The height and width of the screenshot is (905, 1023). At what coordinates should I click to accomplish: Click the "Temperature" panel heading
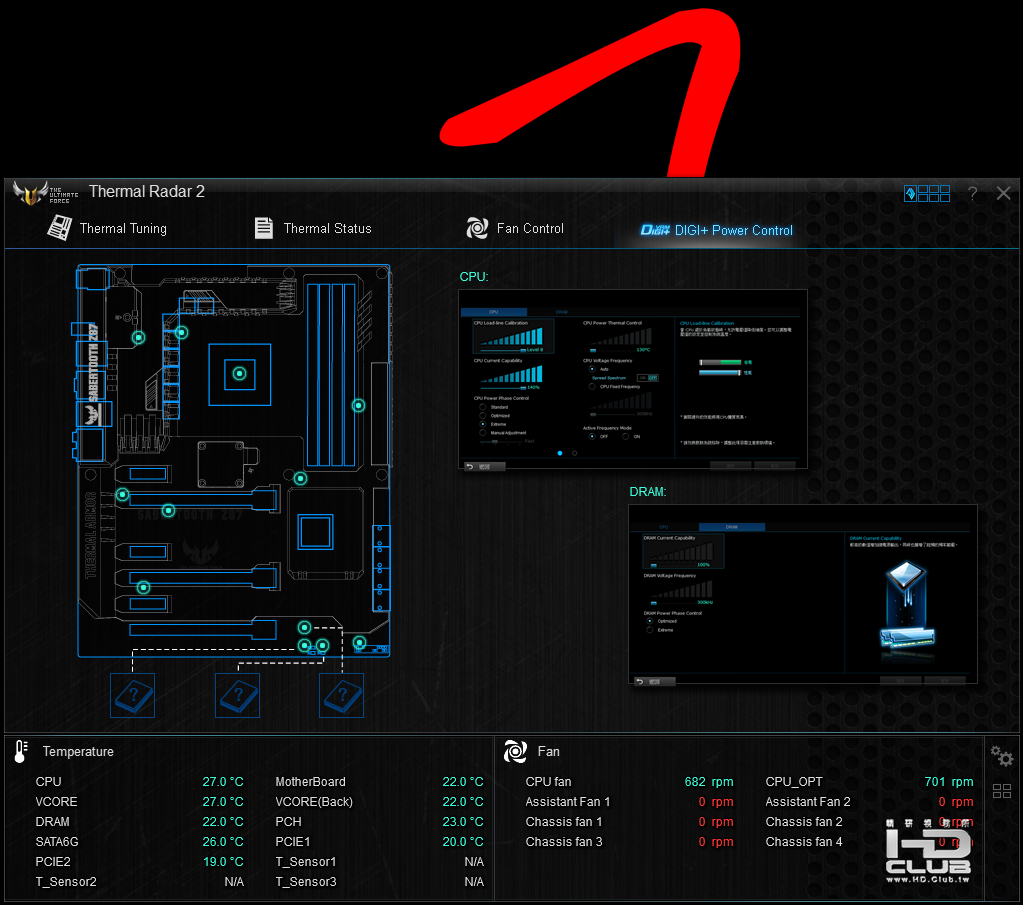coord(78,752)
